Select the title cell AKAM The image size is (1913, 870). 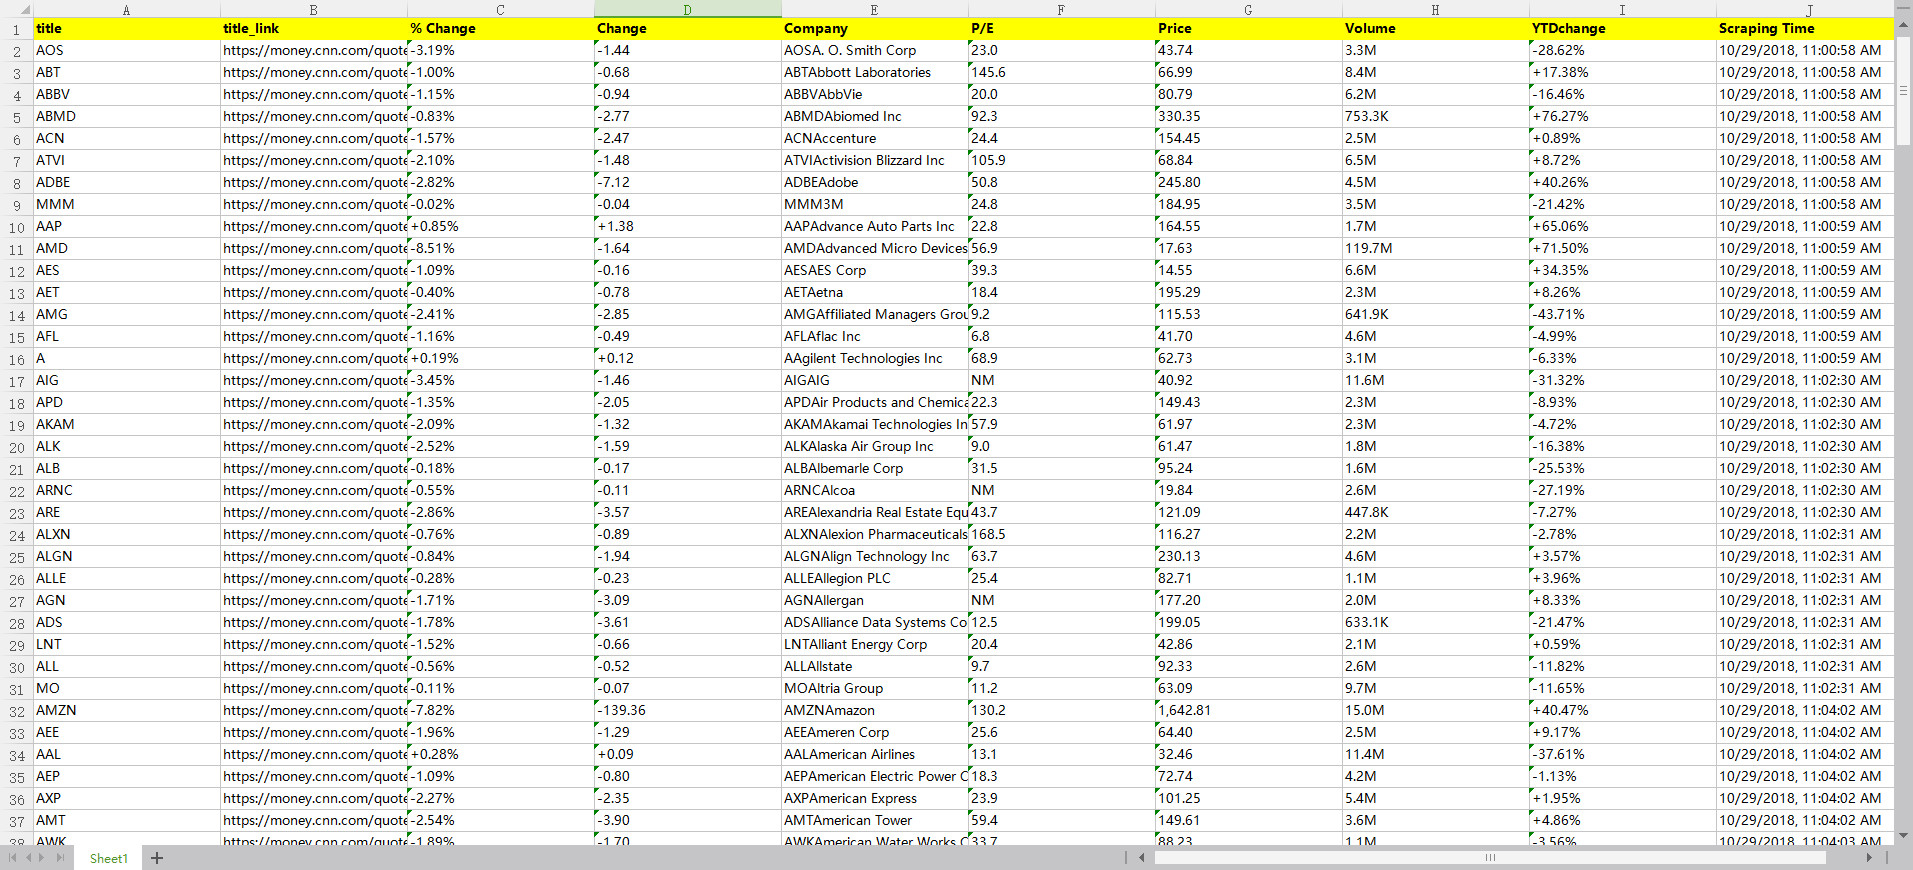click(126, 425)
